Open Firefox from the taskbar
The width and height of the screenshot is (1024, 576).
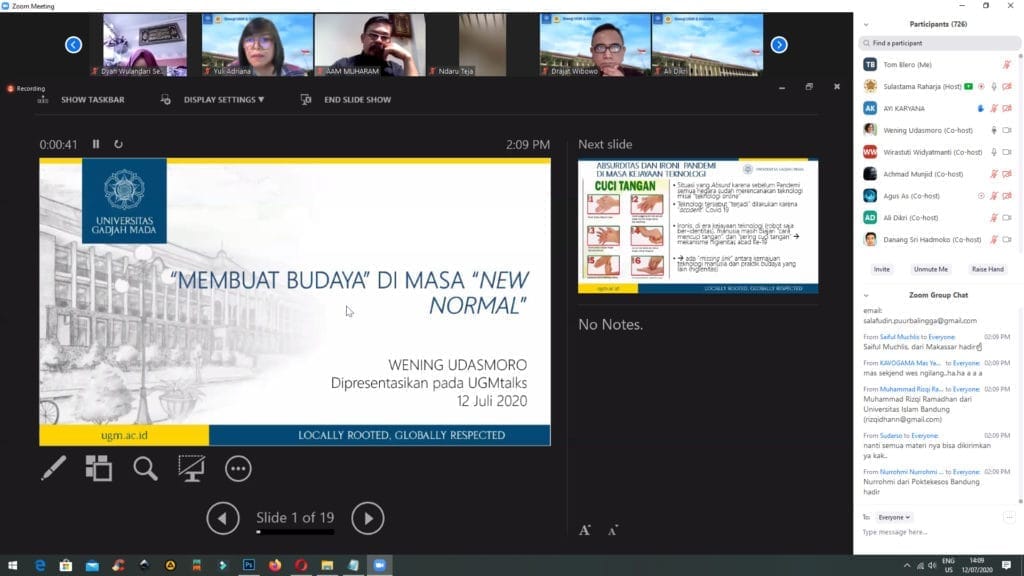(x=275, y=566)
